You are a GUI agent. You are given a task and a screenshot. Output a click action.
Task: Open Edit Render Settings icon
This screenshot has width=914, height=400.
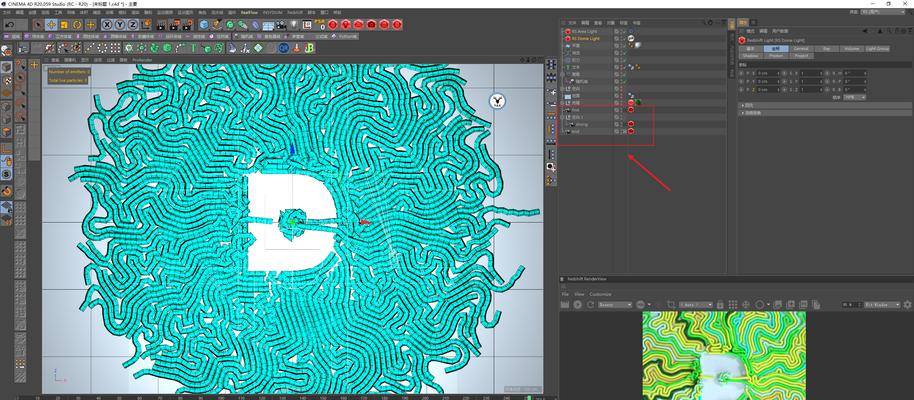(x=187, y=24)
